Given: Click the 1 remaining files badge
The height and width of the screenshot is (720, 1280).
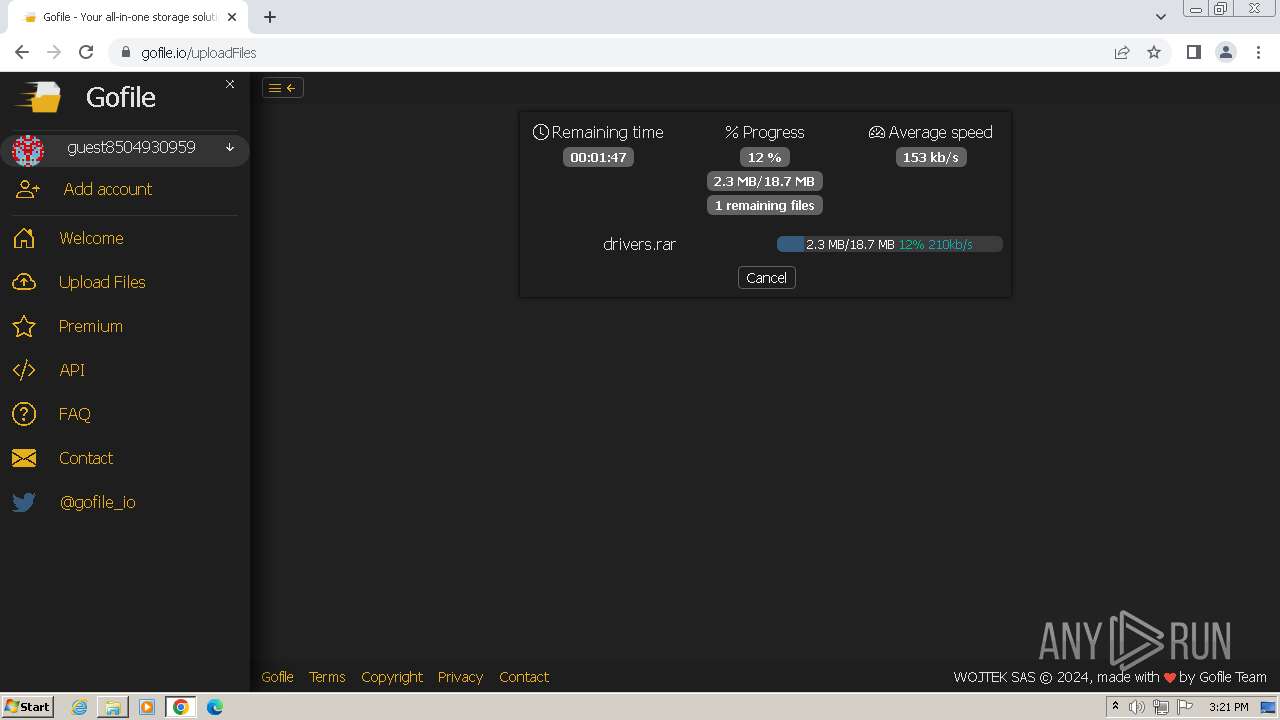Looking at the screenshot, I should click(x=765, y=205).
